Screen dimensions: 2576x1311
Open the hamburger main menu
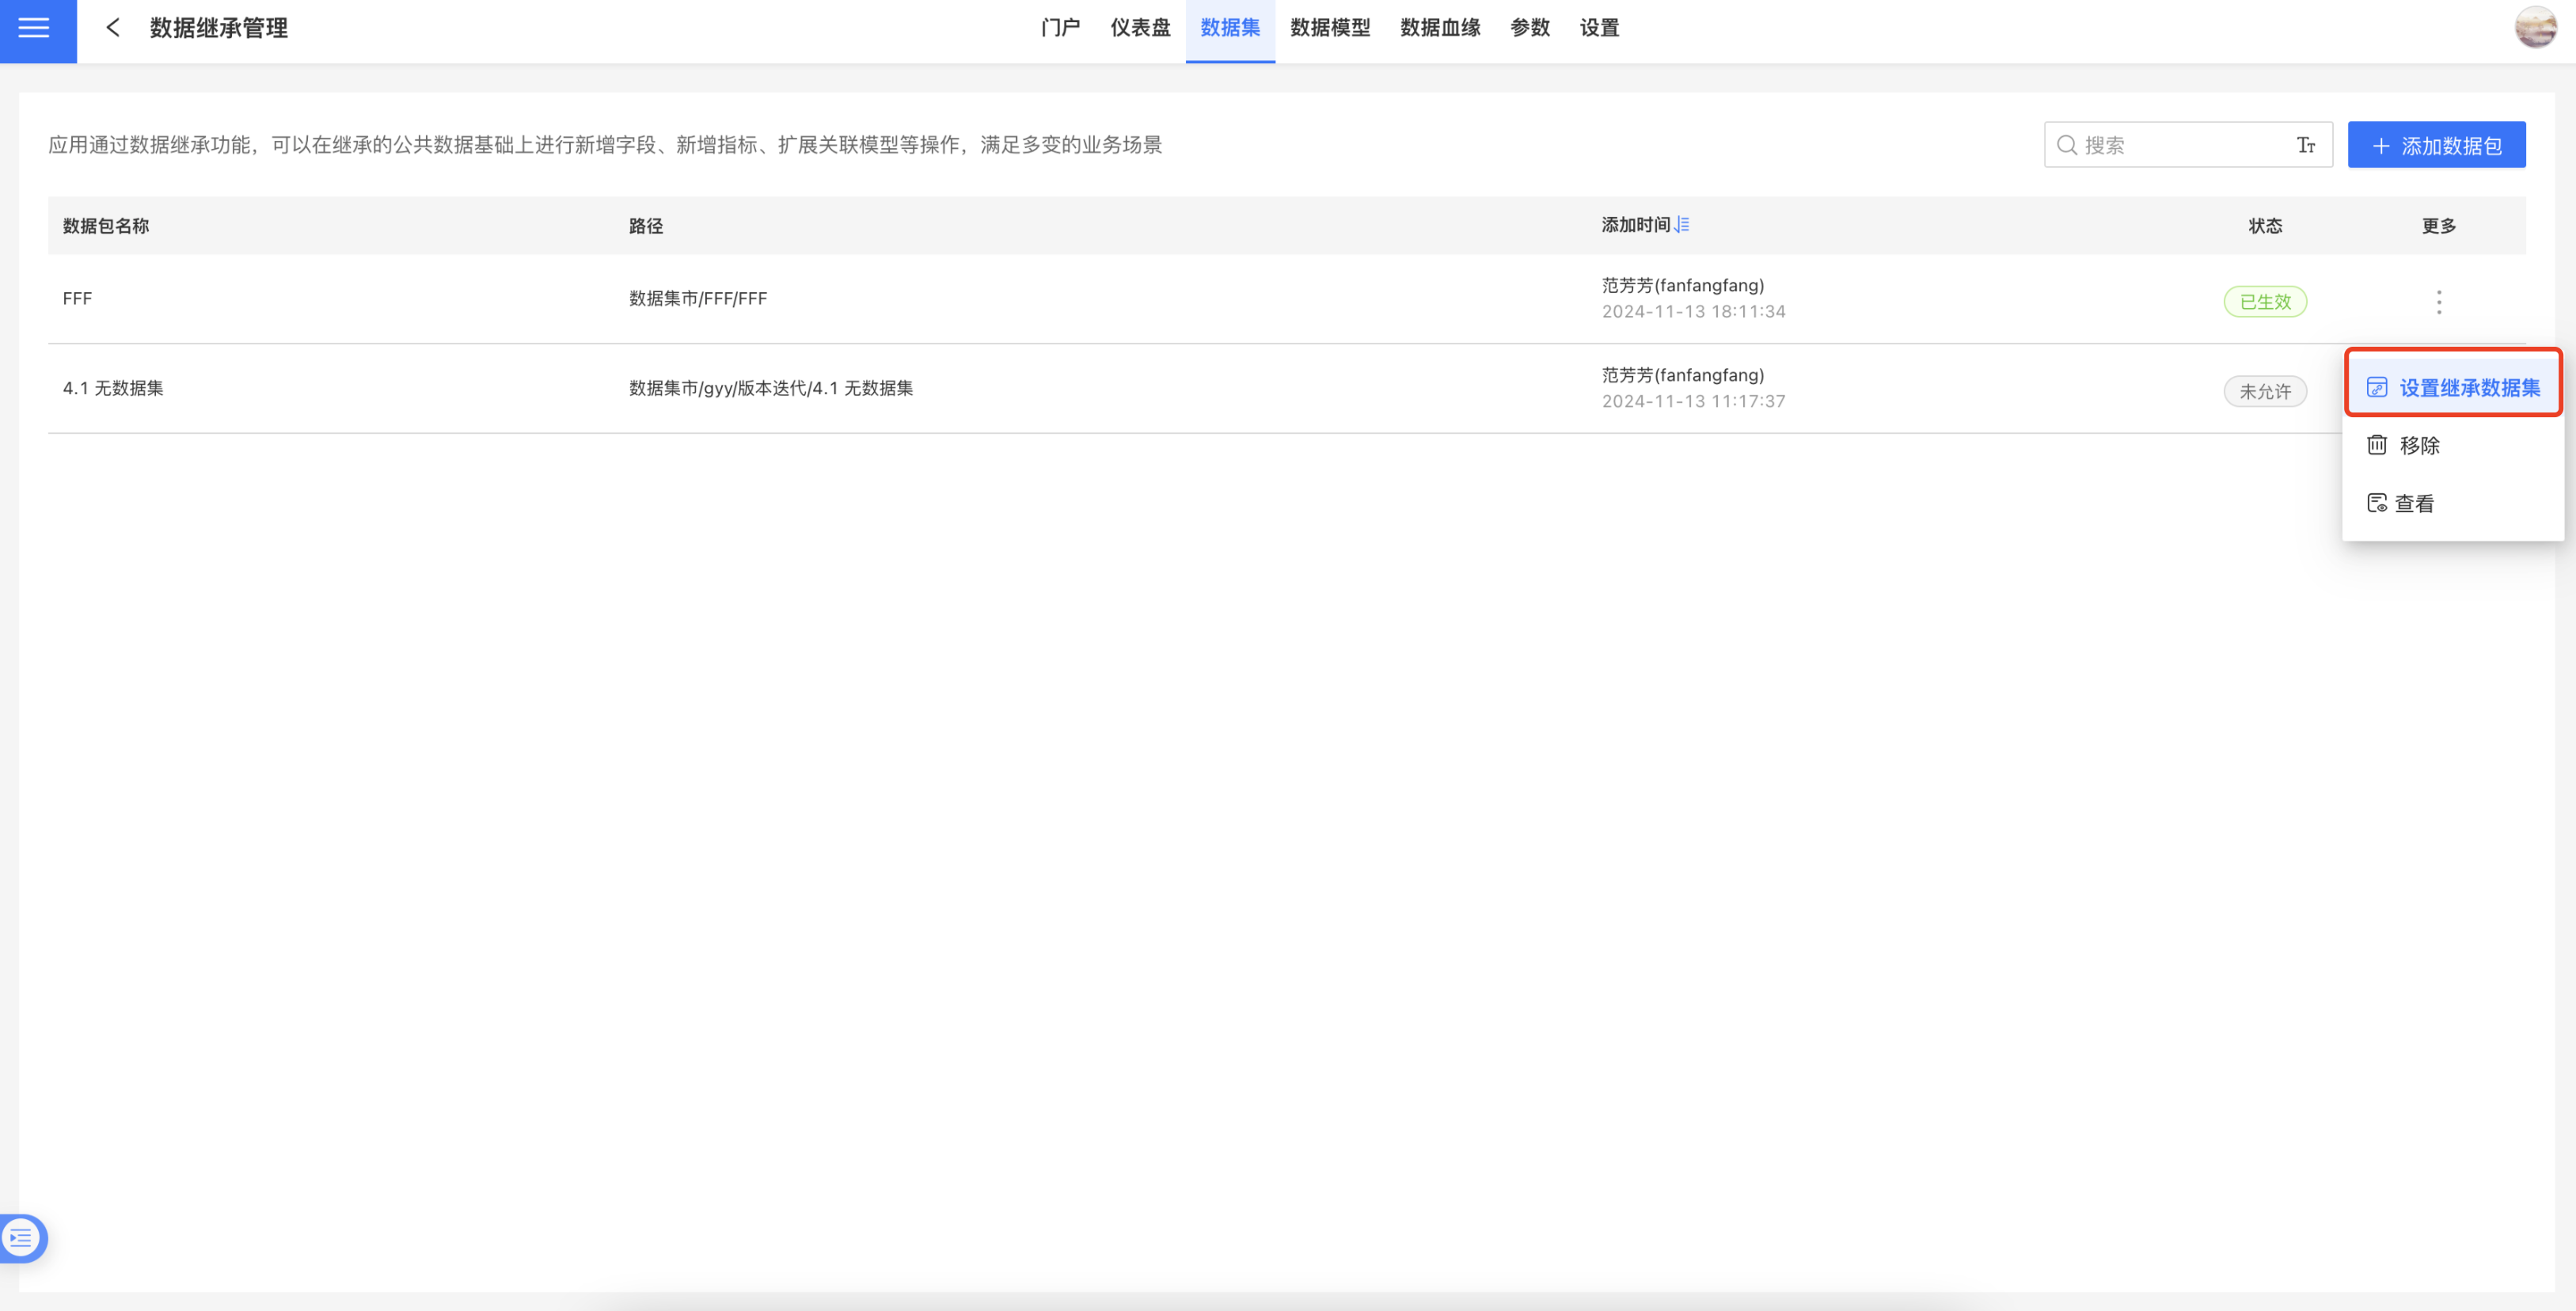pos(34,28)
